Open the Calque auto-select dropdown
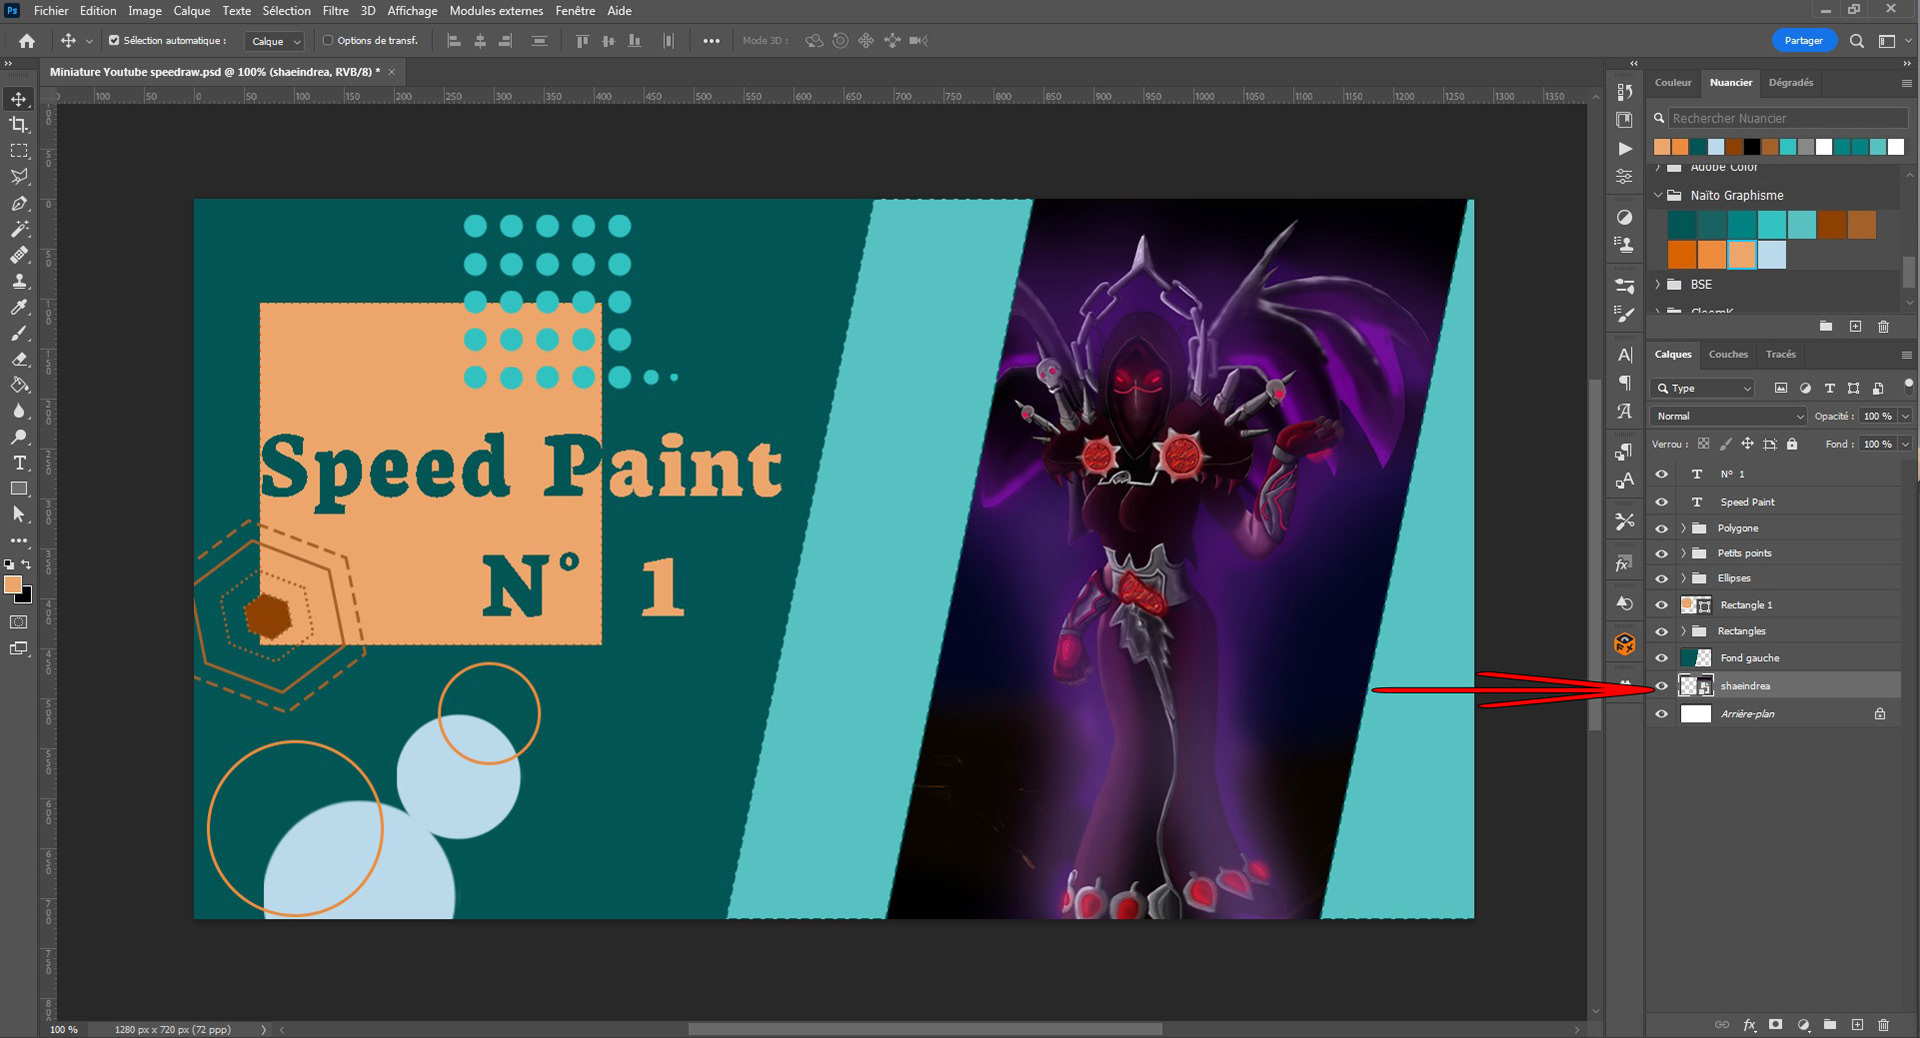Image resolution: width=1920 pixels, height=1038 pixels. point(274,41)
